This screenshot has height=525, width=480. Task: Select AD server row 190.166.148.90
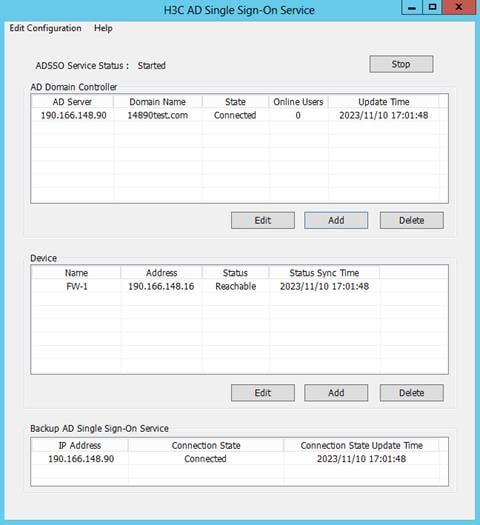click(x=239, y=116)
